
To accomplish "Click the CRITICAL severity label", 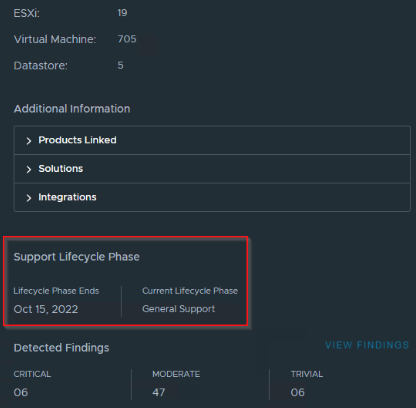I will point(32,374).
